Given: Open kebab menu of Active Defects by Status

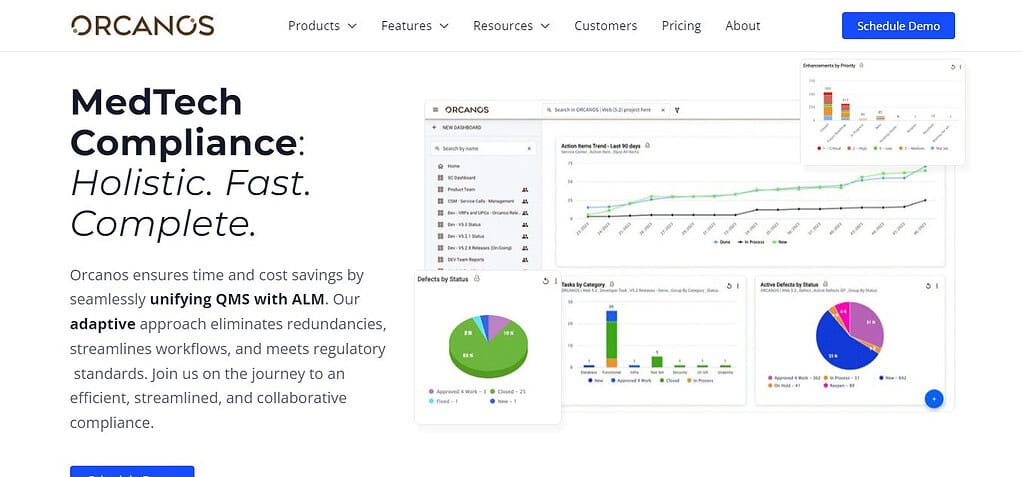Looking at the screenshot, I should (x=937, y=286).
